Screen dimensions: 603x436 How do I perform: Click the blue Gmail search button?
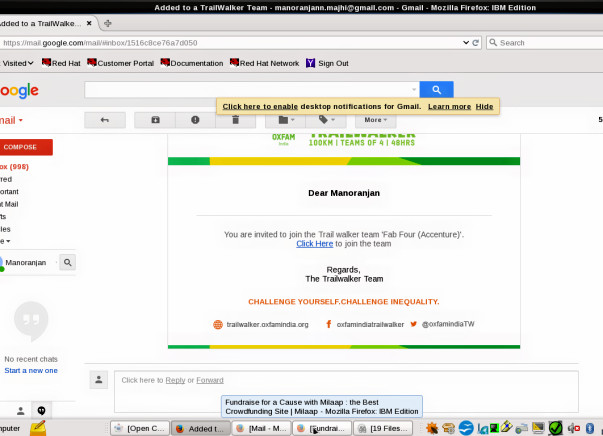(x=436, y=90)
